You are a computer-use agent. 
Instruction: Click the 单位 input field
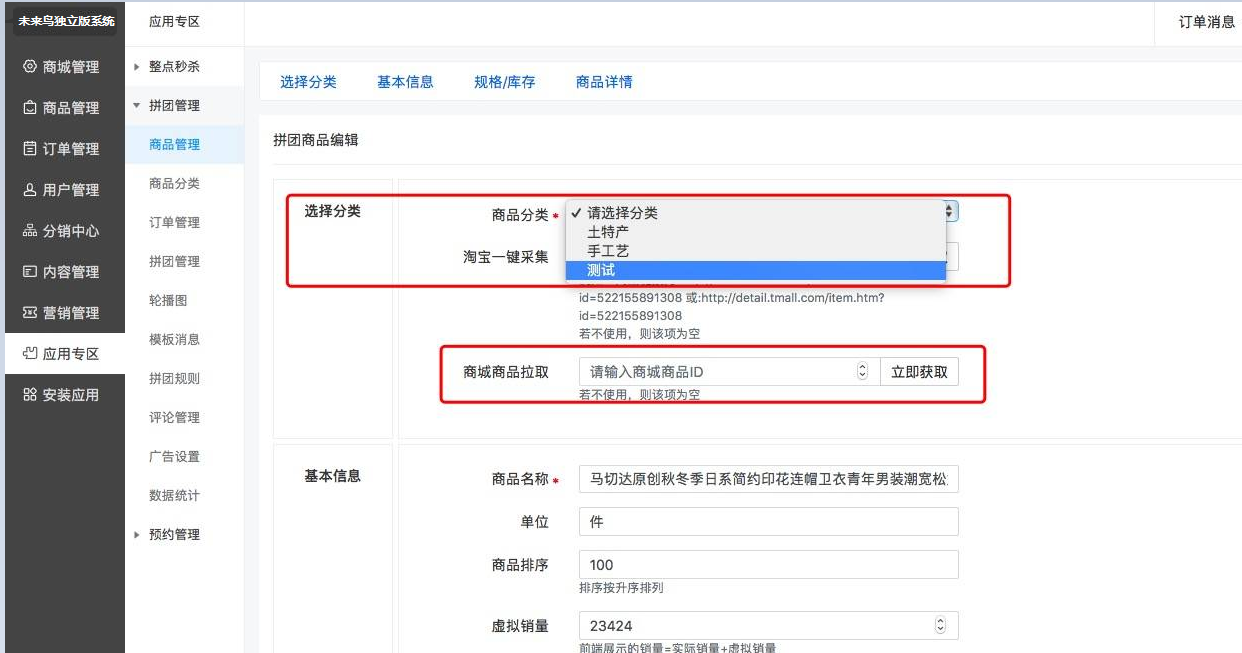pyautogui.click(x=768, y=521)
